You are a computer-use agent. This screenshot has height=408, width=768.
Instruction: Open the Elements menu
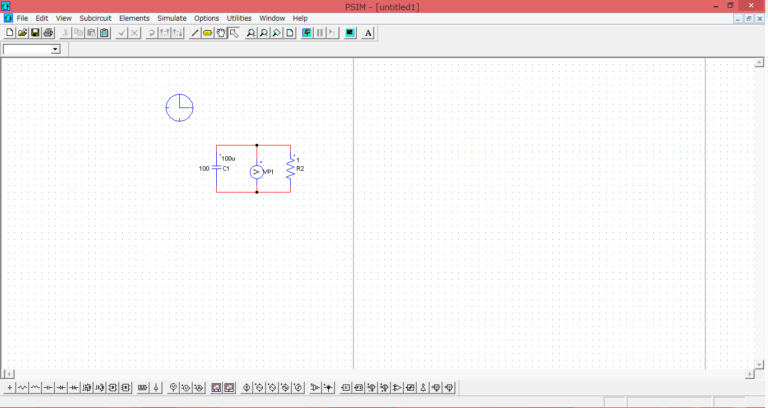pos(134,18)
